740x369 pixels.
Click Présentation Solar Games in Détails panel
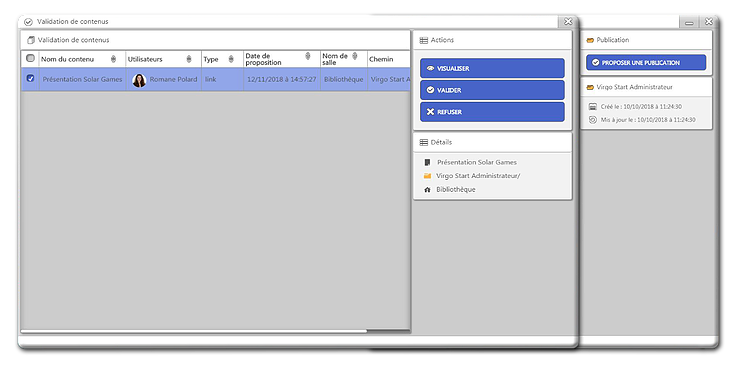[477, 162]
